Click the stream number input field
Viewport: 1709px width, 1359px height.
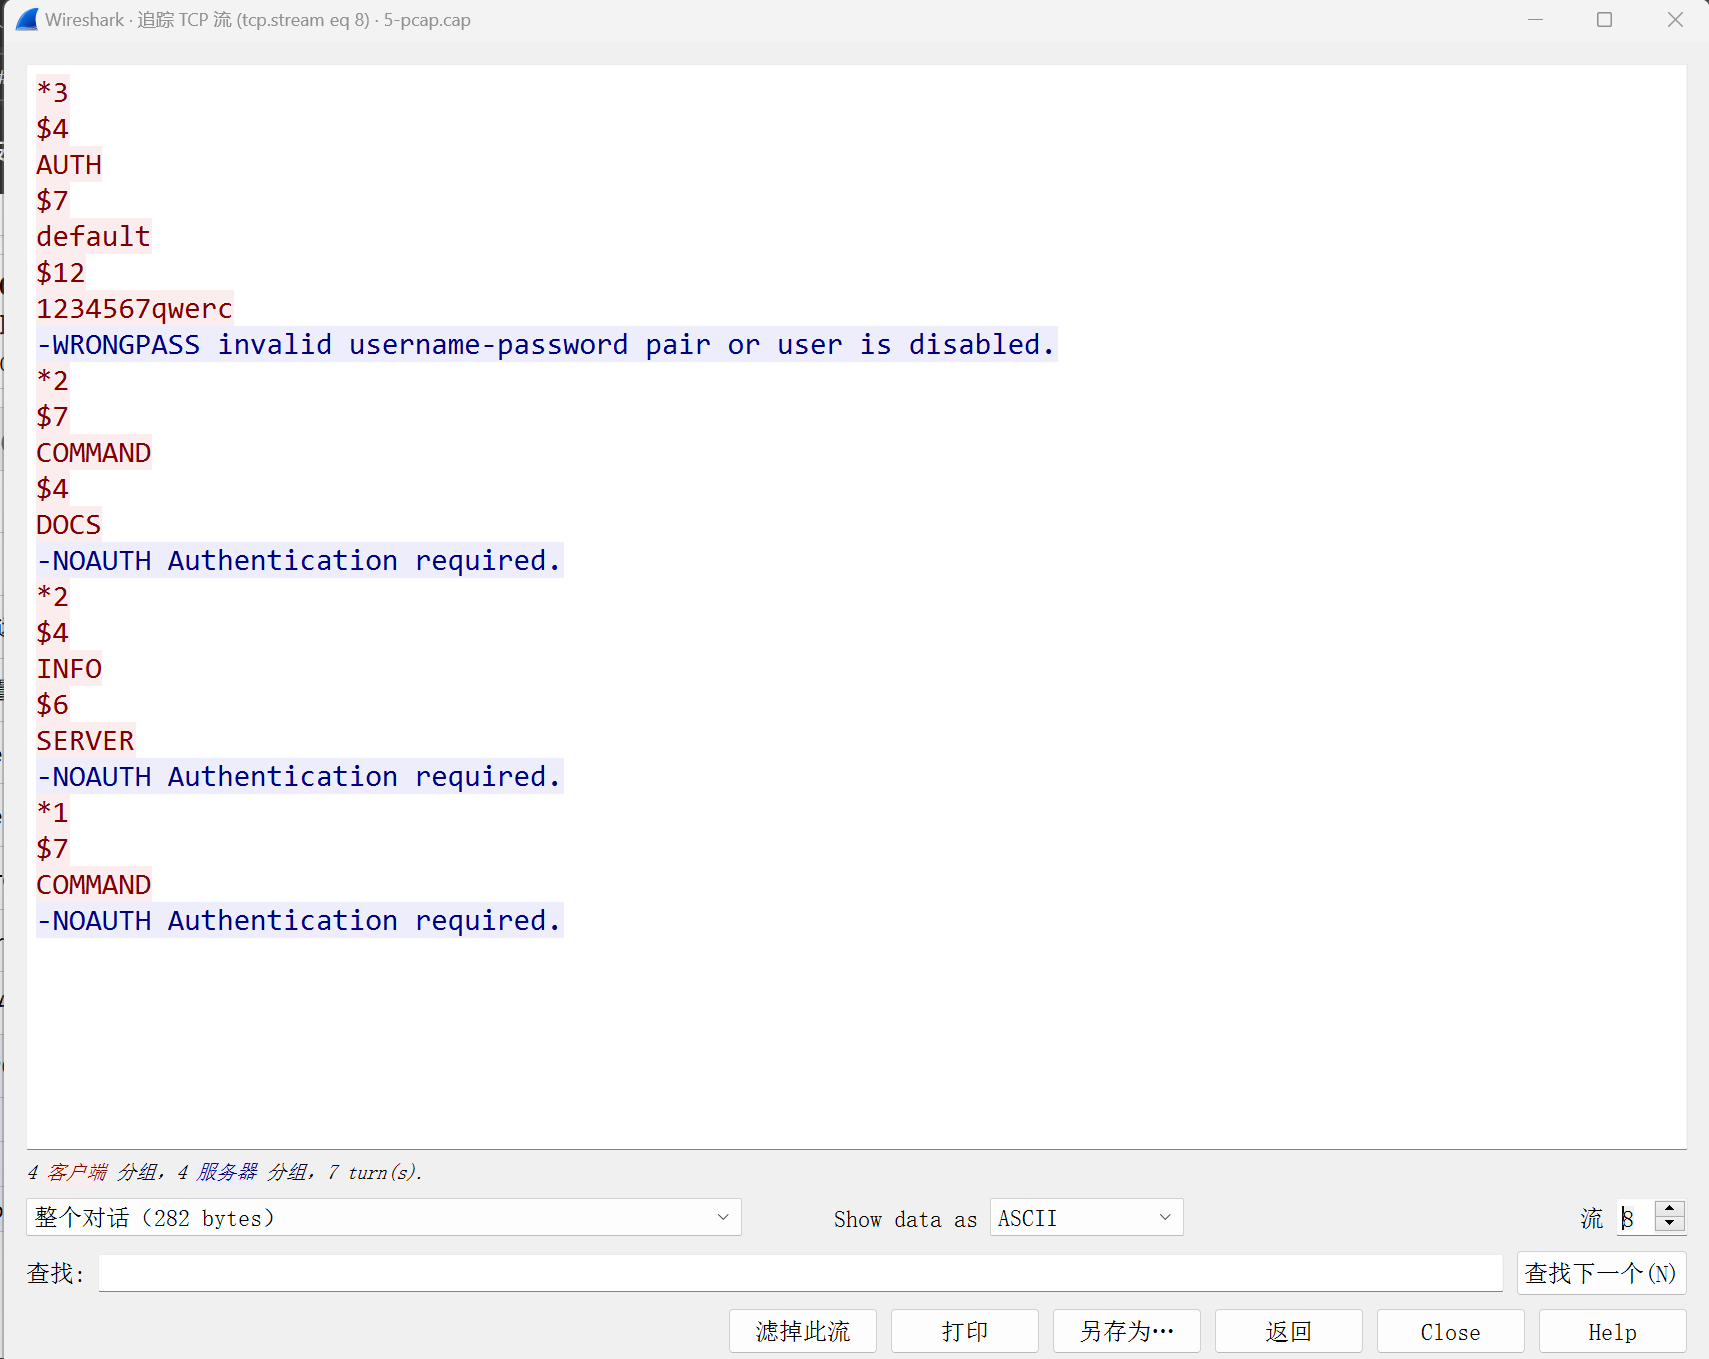(x=1636, y=1217)
